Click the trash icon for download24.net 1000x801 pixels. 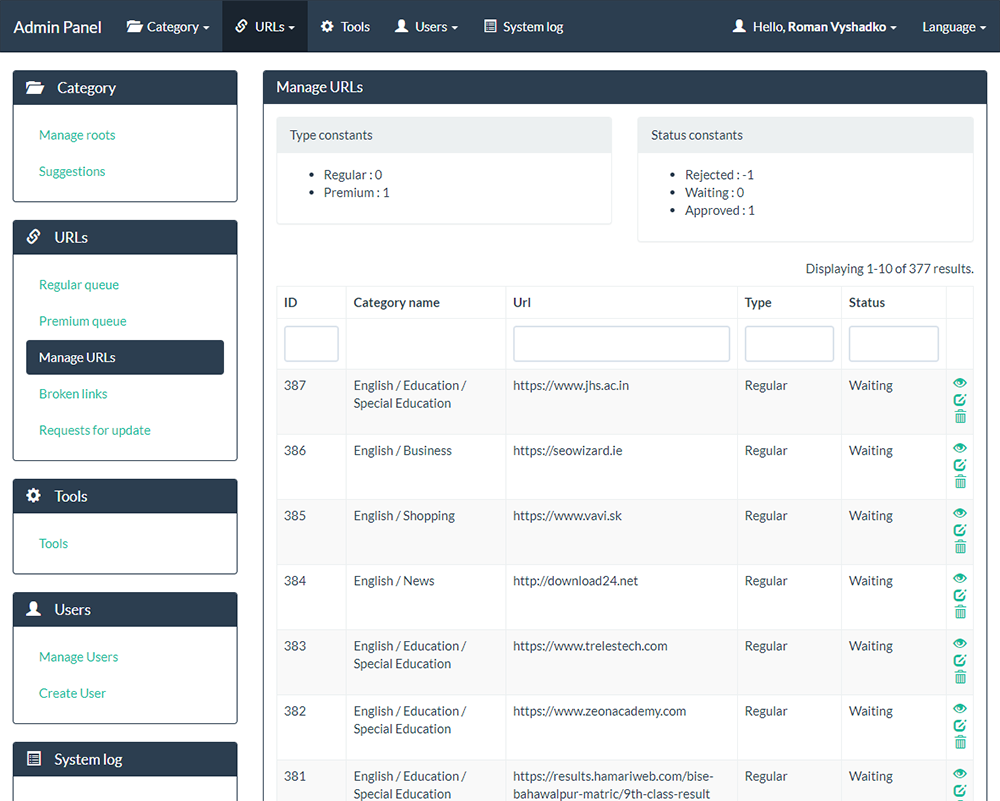960,611
